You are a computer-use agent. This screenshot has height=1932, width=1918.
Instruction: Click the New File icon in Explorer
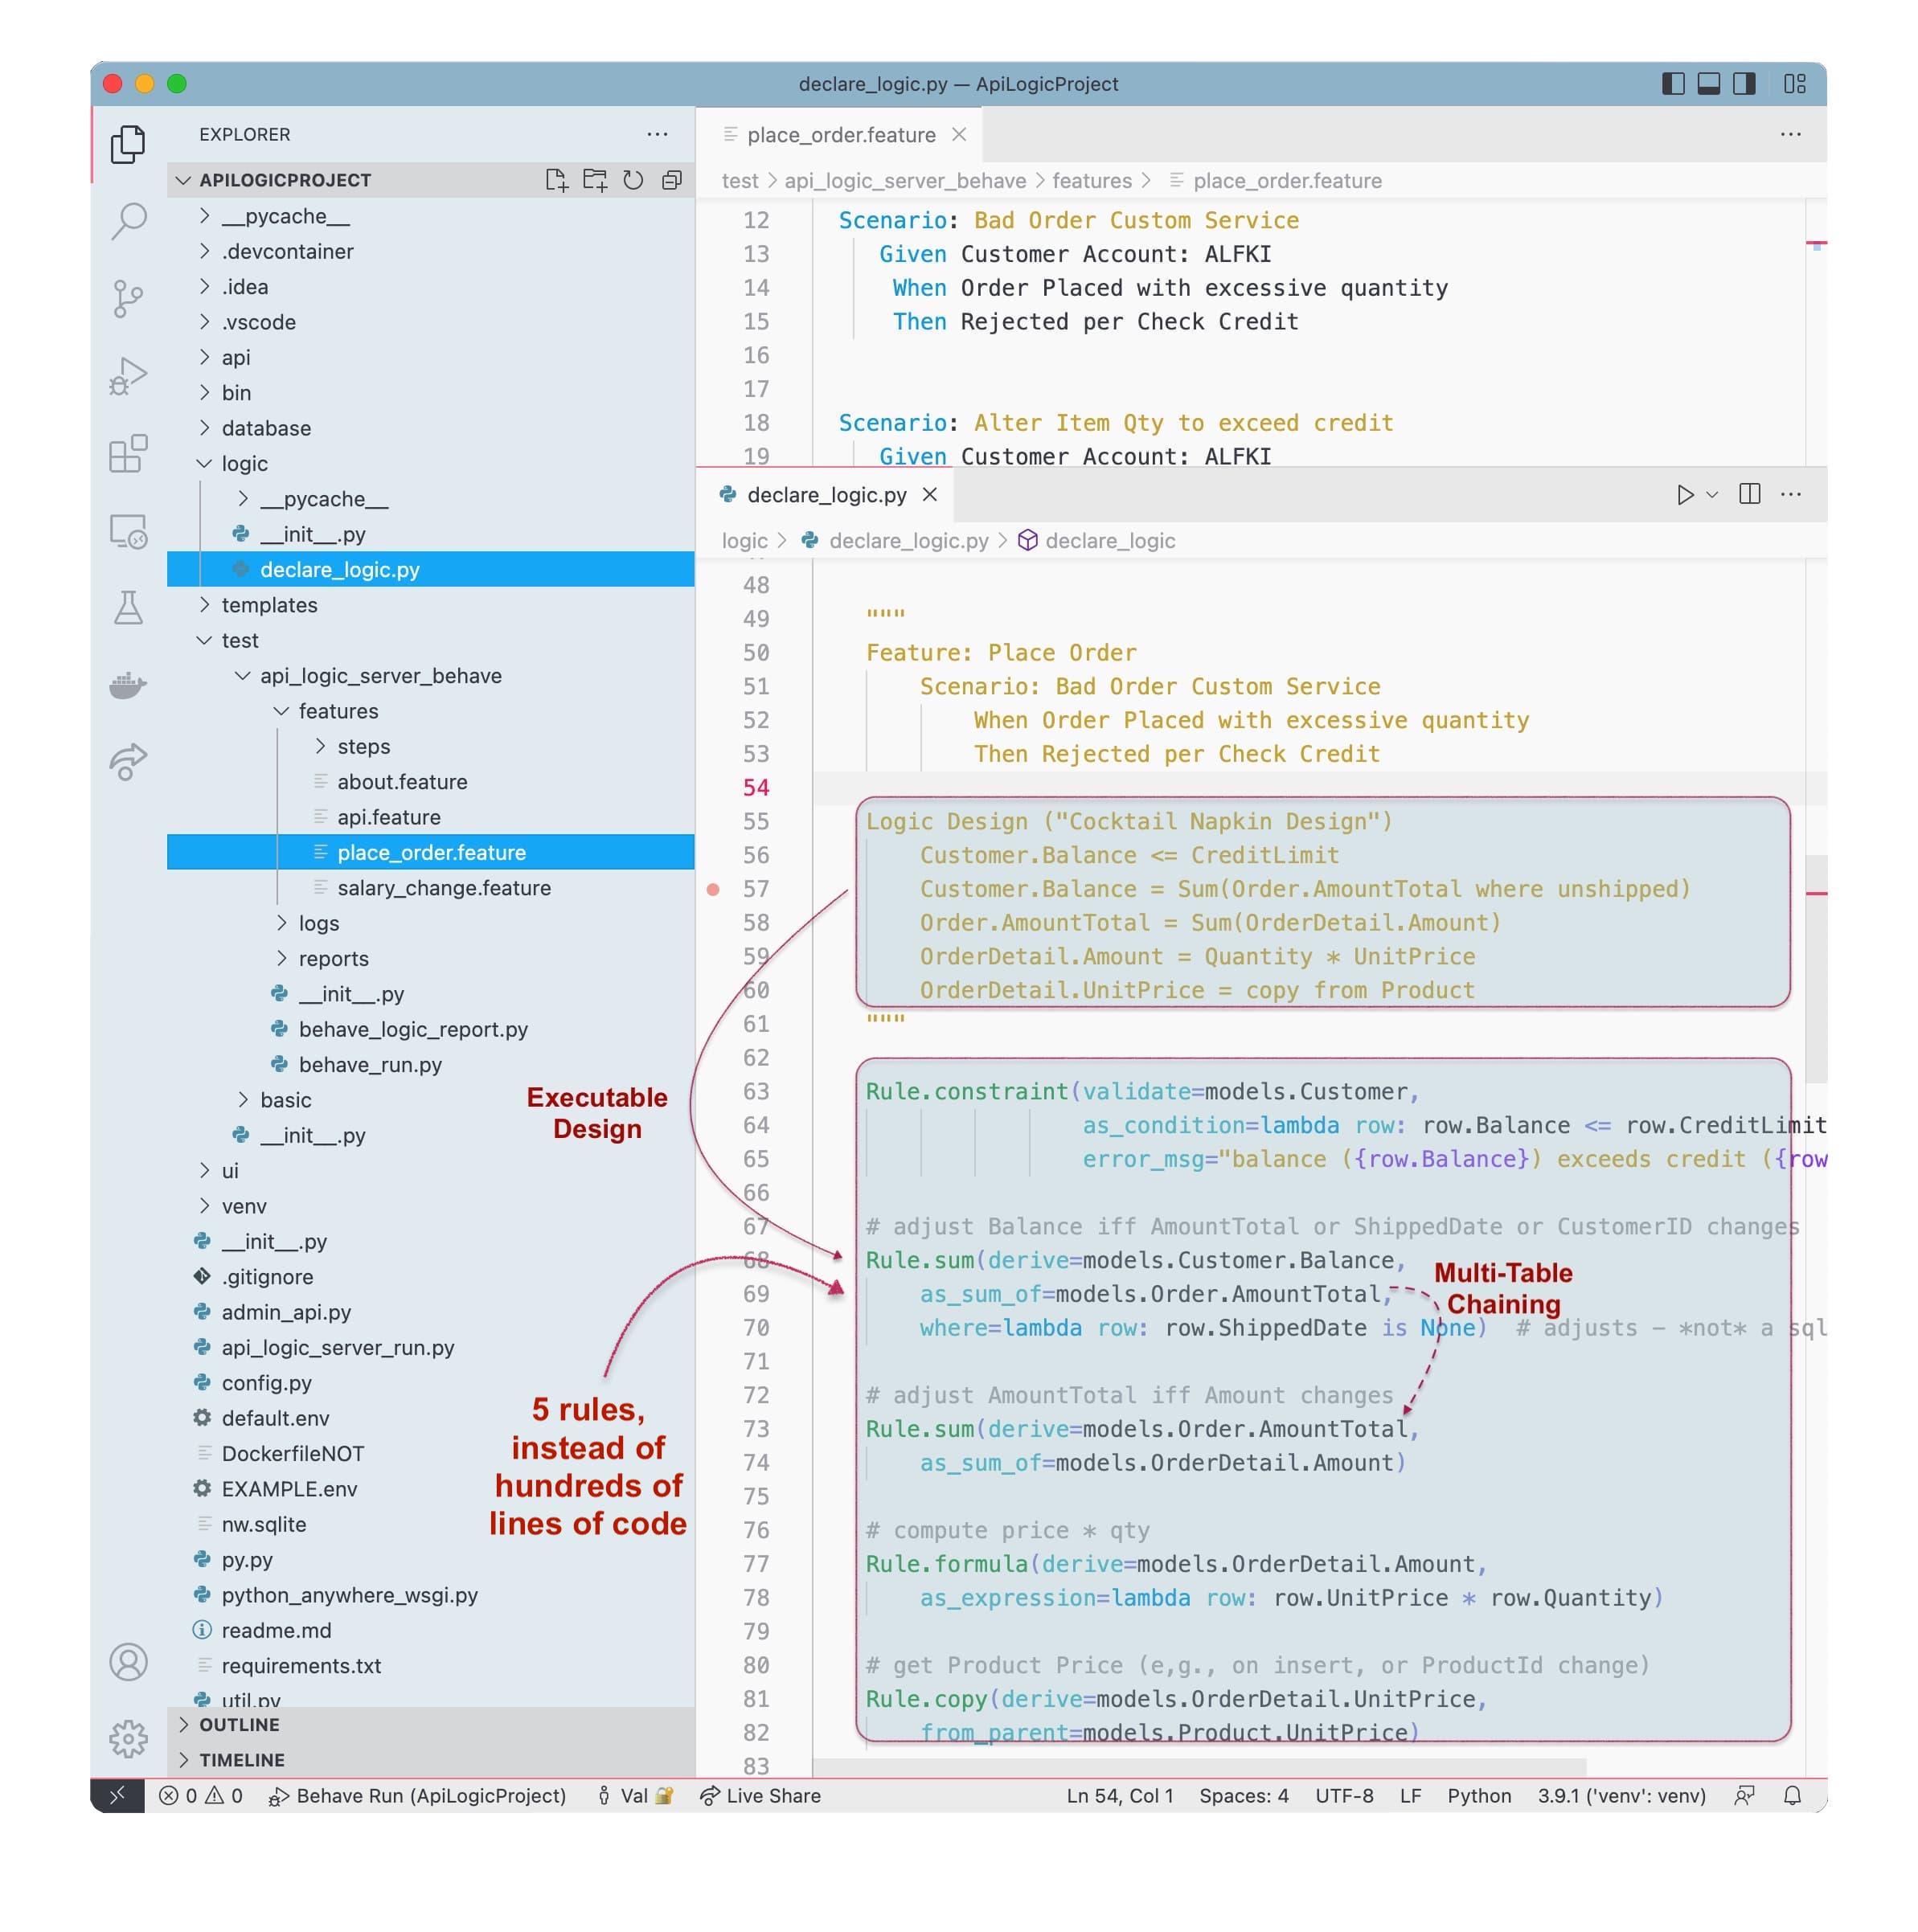coord(556,180)
